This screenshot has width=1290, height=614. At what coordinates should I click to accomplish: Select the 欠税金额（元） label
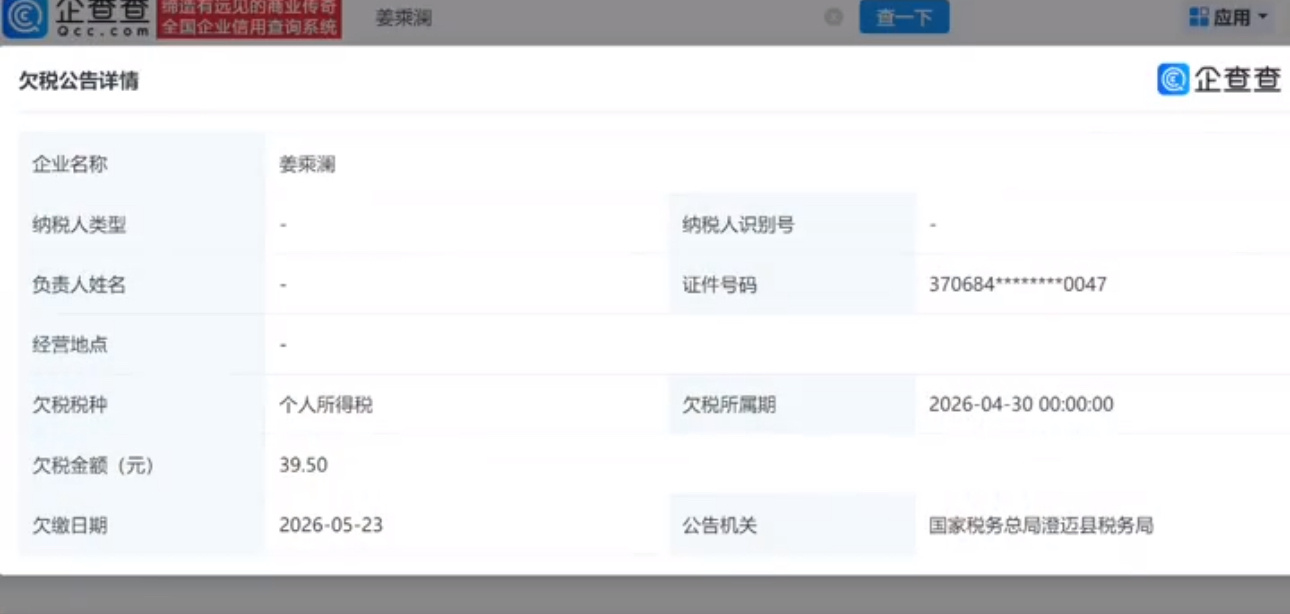pos(93,465)
